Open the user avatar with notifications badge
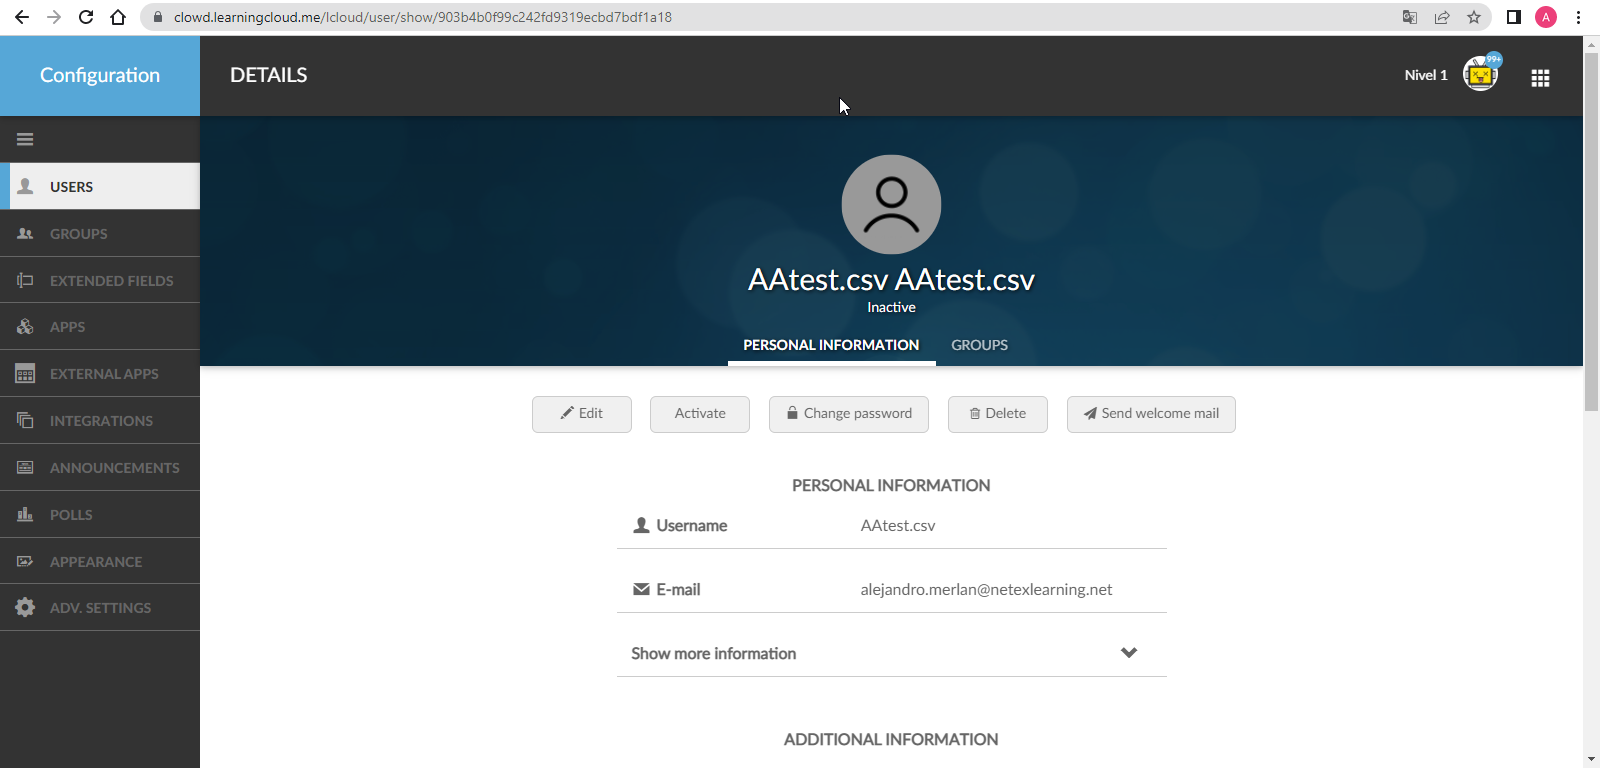This screenshot has width=1600, height=768. [x=1481, y=73]
